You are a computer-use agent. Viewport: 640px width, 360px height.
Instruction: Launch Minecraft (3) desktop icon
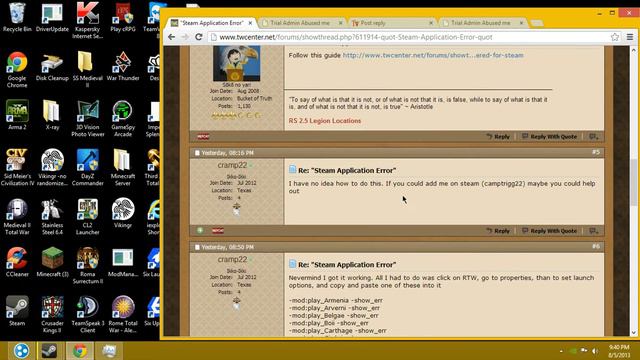tap(52, 262)
